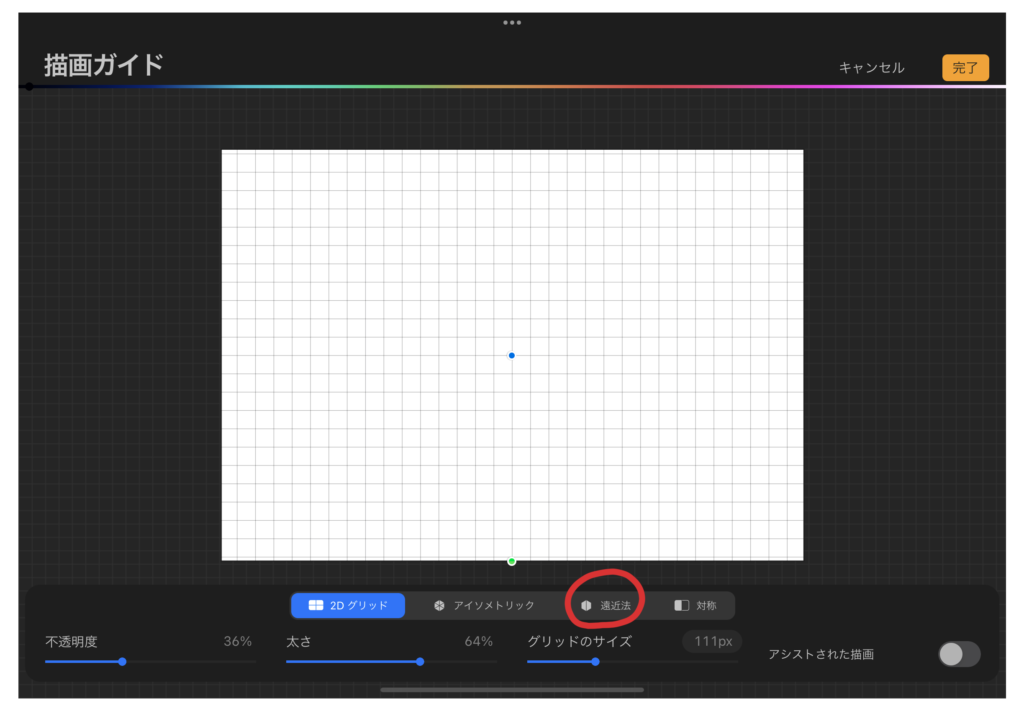
Task: Select the 2D グリッド tab
Action: pos(348,605)
